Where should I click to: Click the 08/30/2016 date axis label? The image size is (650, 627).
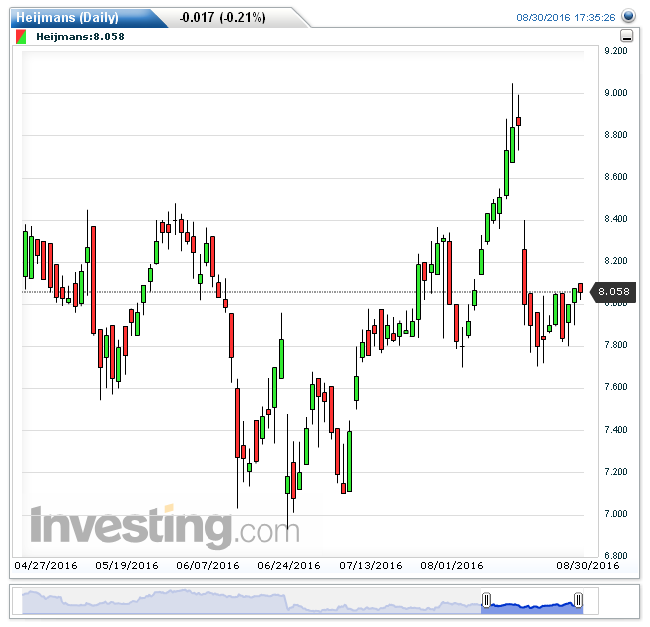pyautogui.click(x=588, y=565)
